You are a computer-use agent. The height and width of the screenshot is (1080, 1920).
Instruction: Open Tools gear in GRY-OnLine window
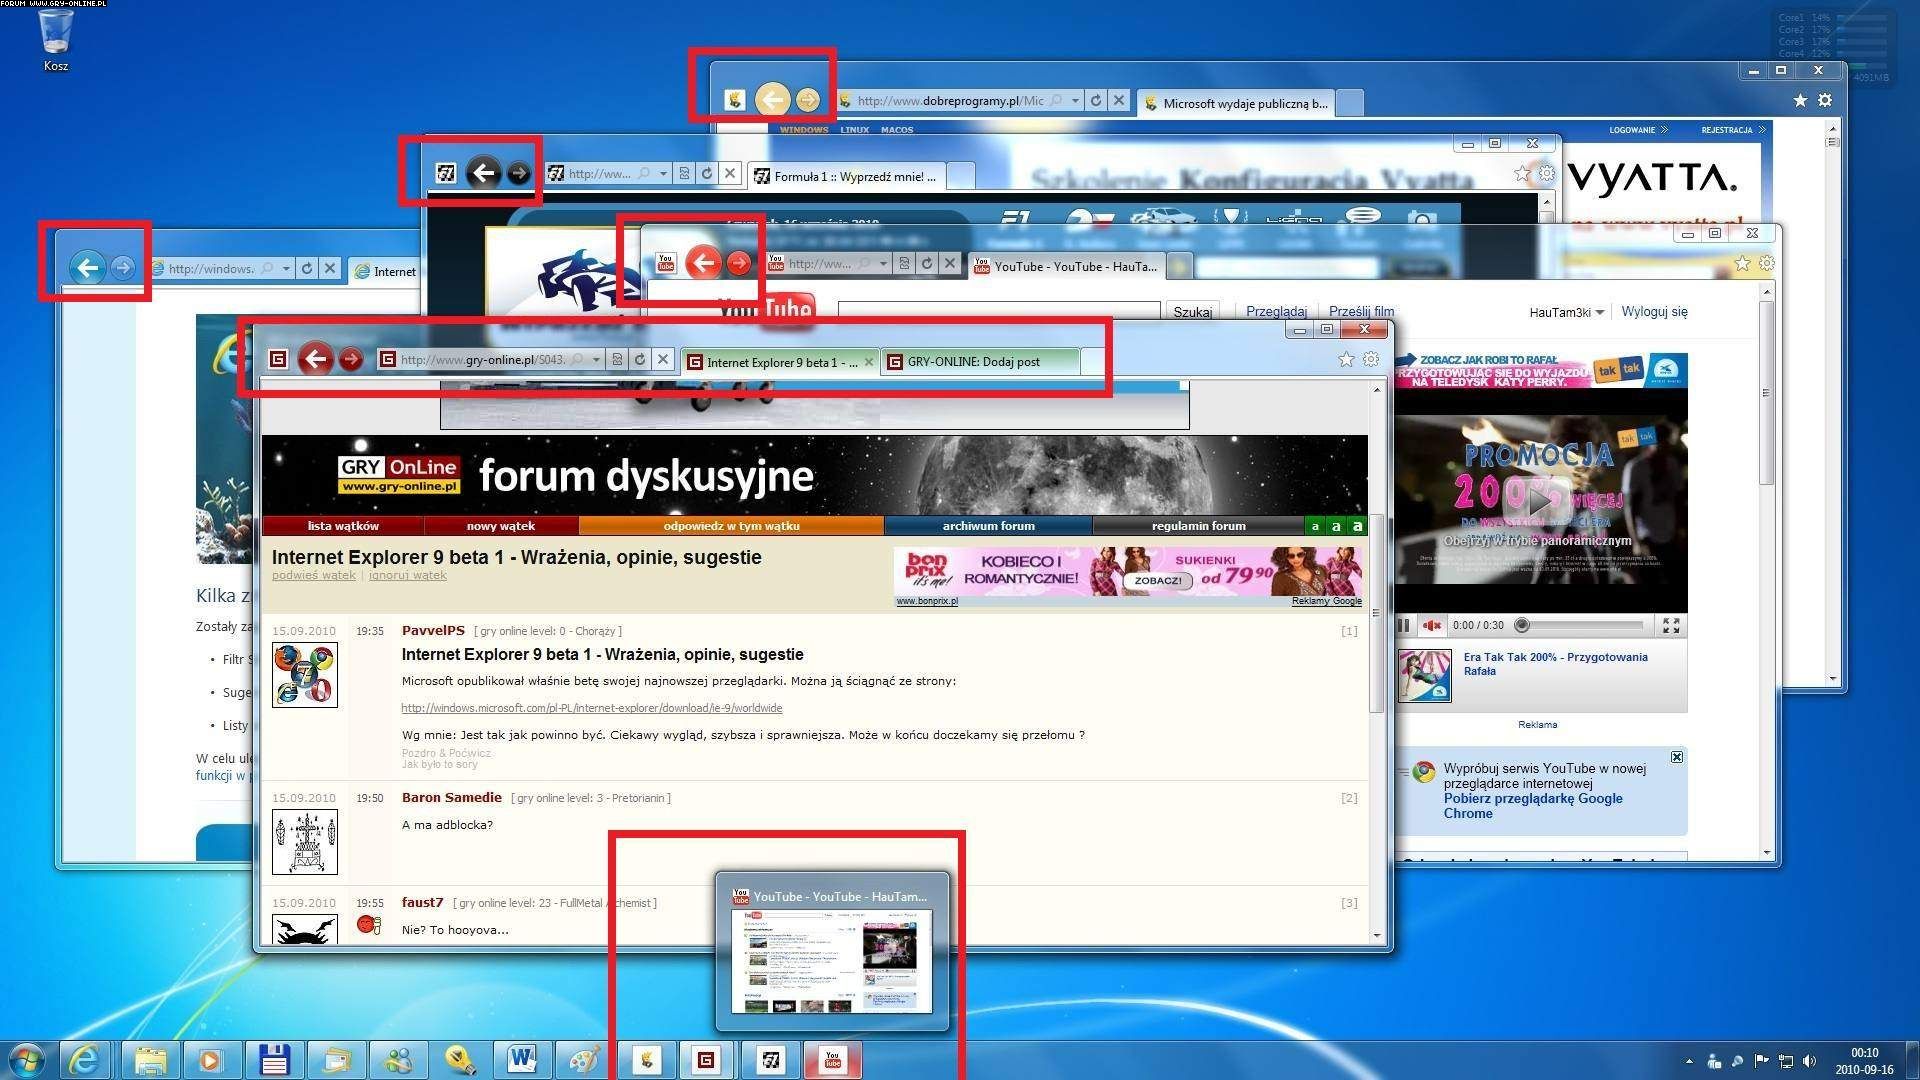point(1371,359)
